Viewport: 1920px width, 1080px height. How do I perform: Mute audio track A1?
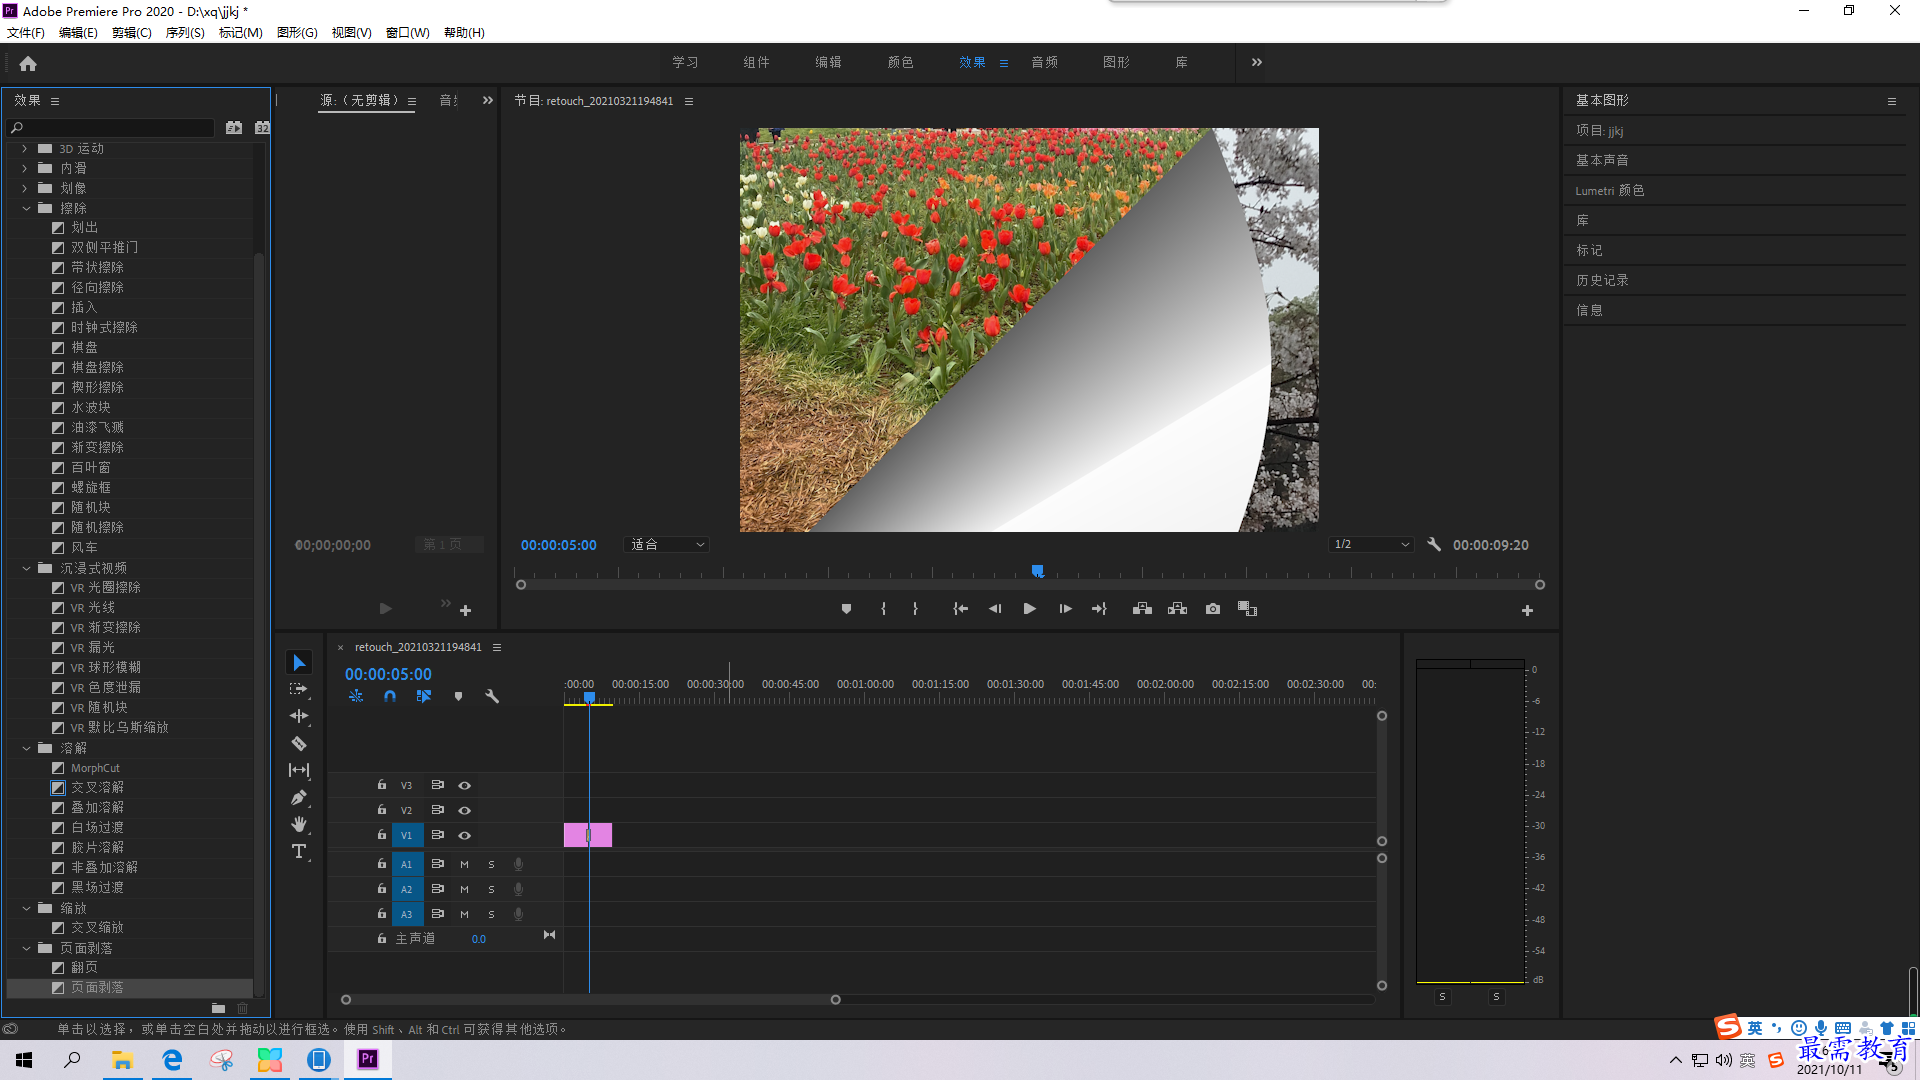click(x=464, y=864)
